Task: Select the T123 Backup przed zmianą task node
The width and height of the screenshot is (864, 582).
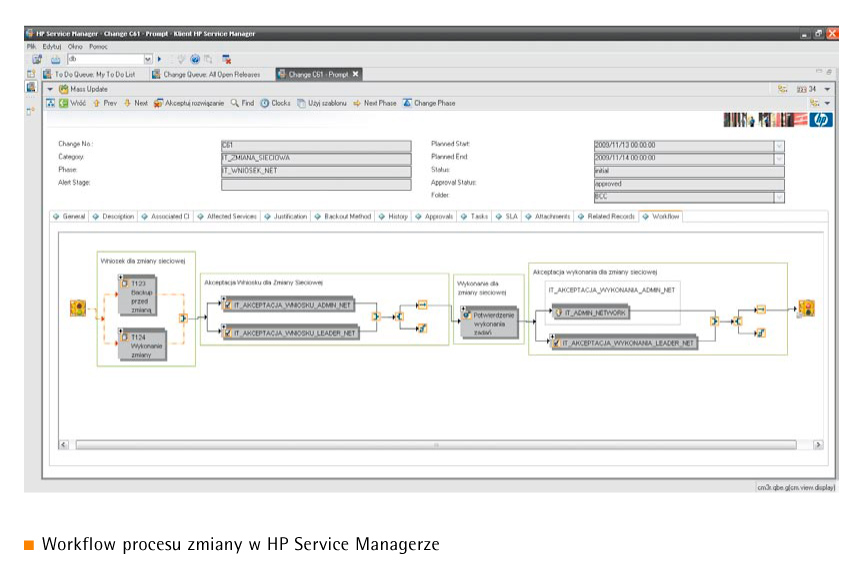Action: coord(138,296)
